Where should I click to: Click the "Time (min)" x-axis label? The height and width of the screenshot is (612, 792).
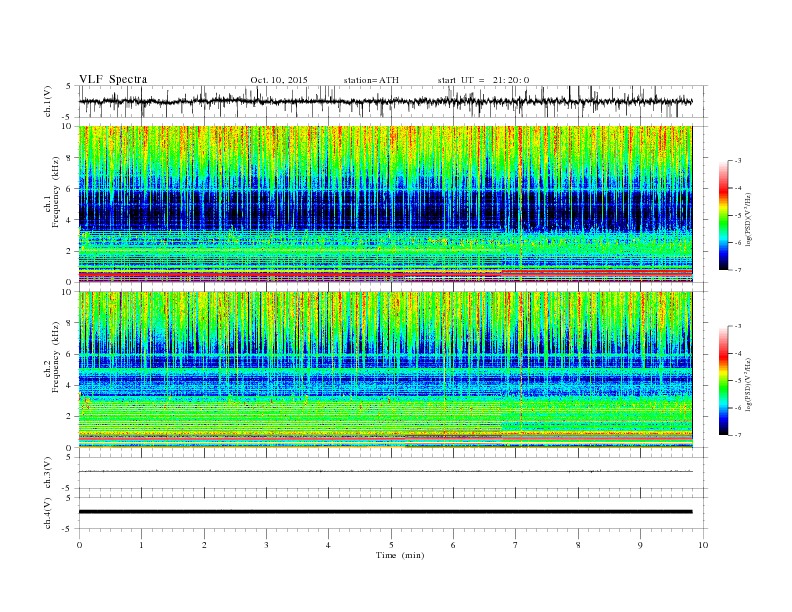click(400, 555)
